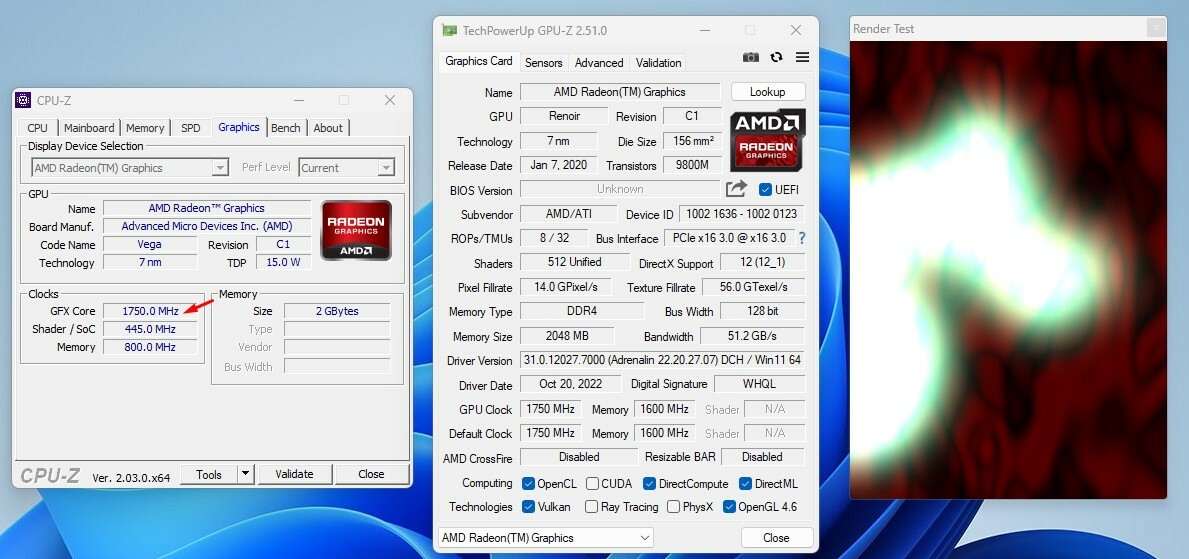Click the CPU-Z title bar icon

(24, 100)
